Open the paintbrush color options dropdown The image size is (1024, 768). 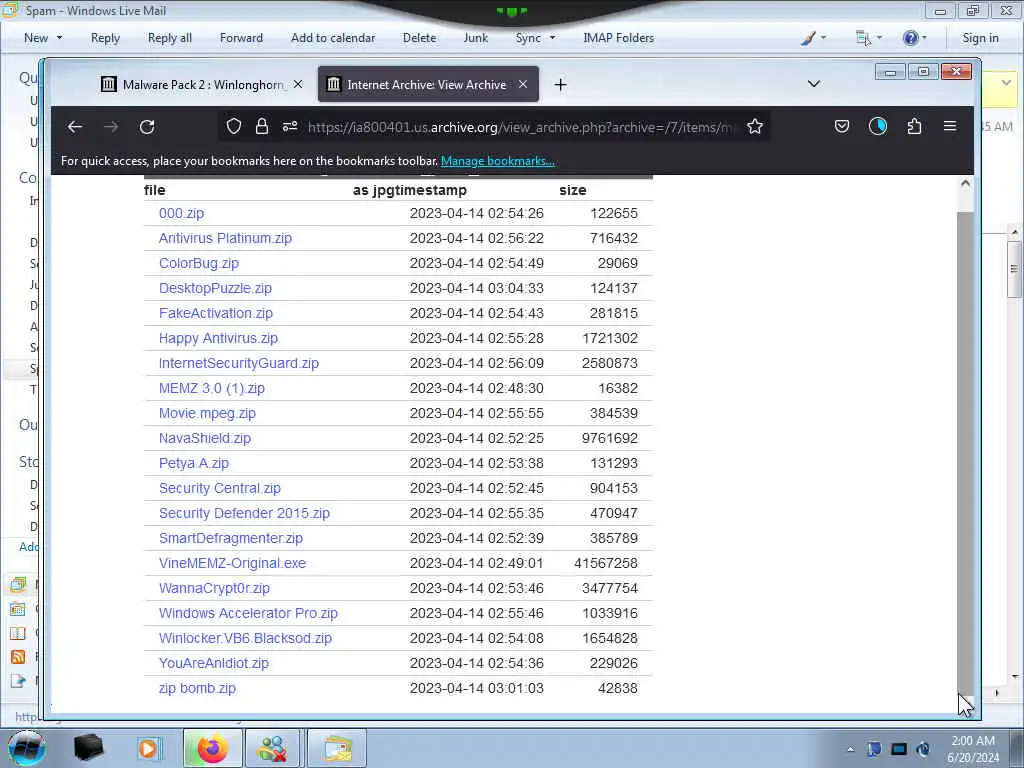click(814, 38)
